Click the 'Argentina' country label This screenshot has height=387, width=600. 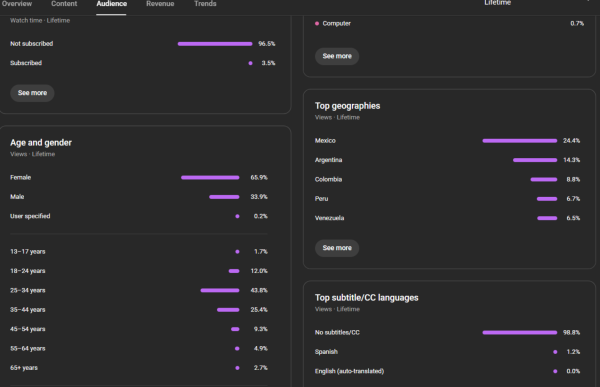[328, 160]
